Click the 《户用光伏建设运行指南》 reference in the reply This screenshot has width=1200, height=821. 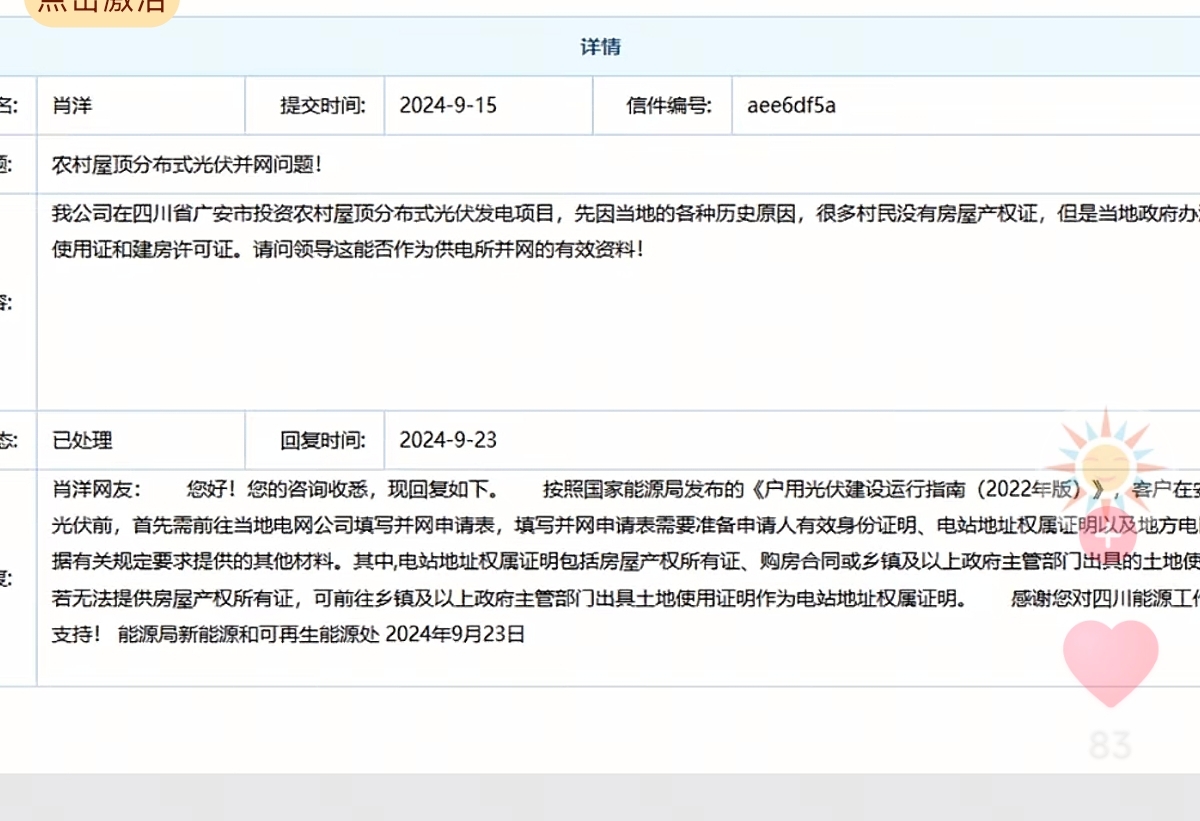point(930,490)
